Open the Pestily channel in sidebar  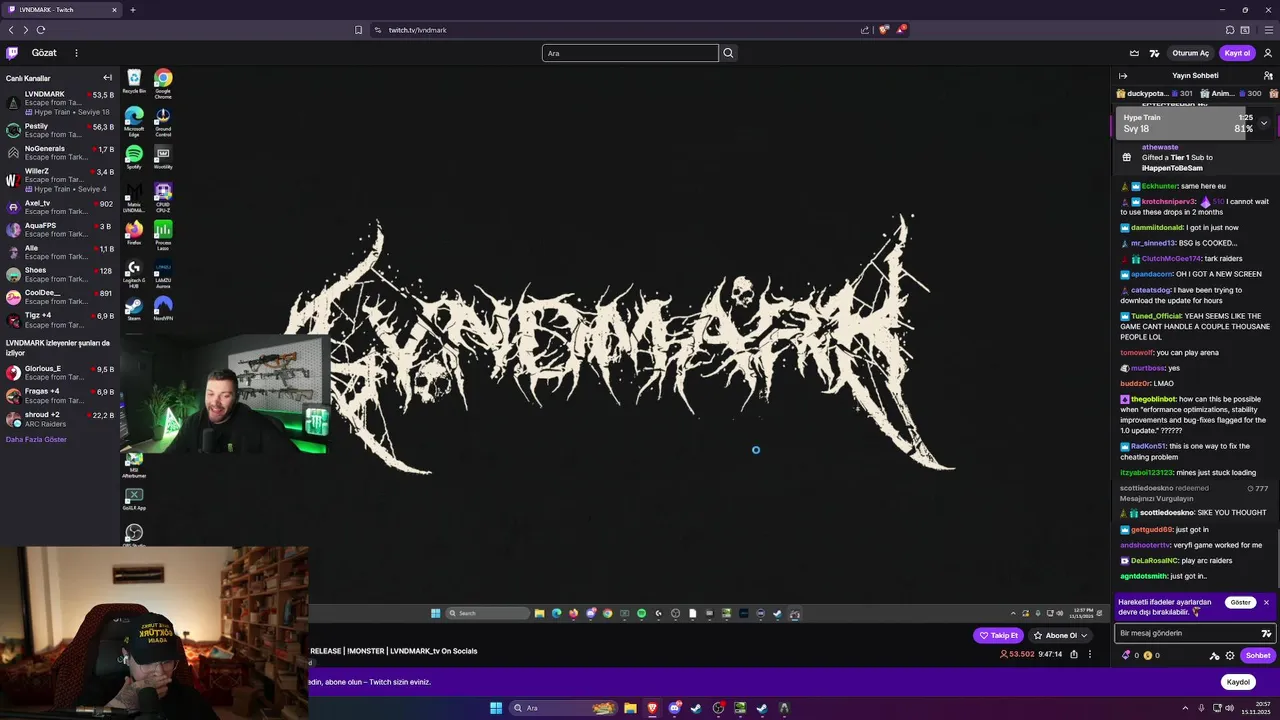click(x=60, y=131)
